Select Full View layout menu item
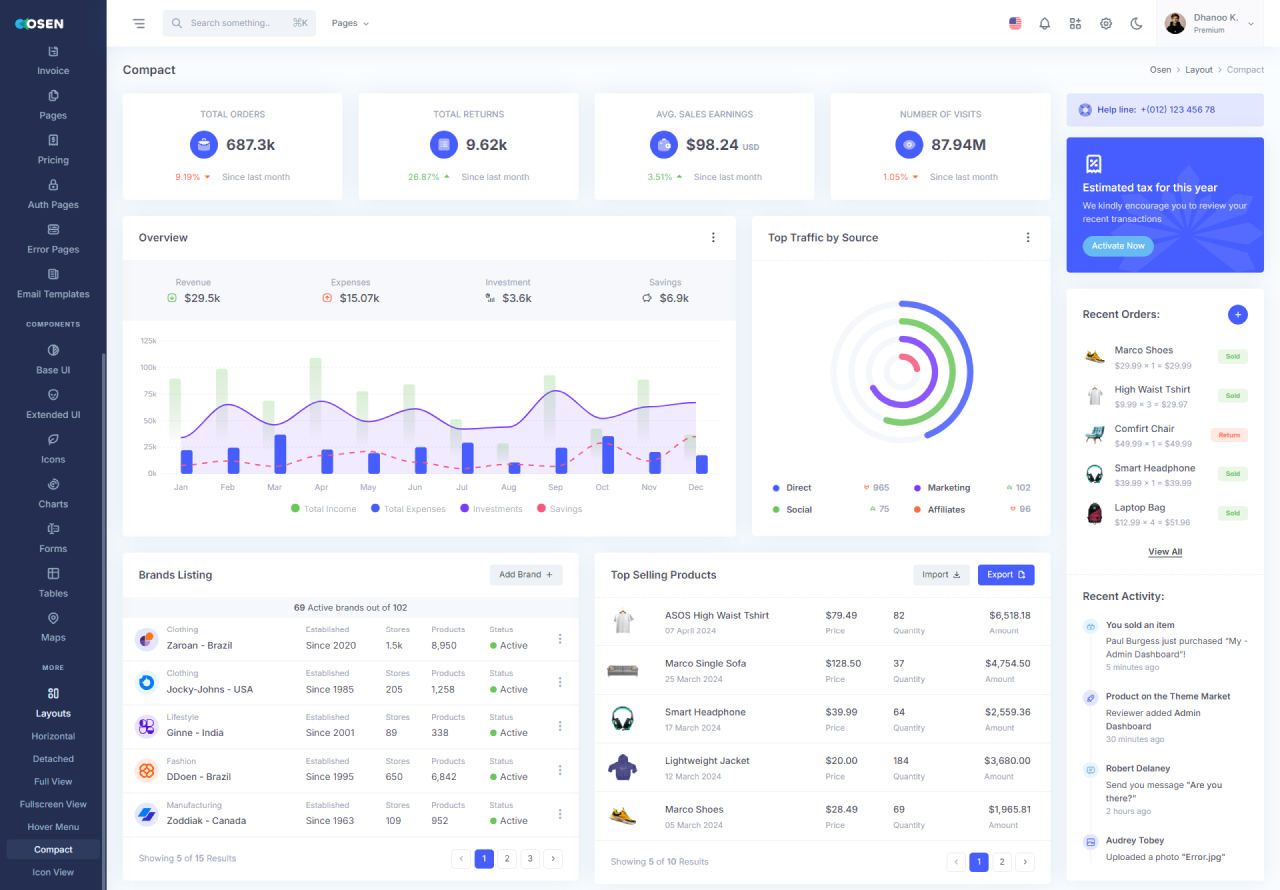This screenshot has height=890, width=1280. point(53,782)
